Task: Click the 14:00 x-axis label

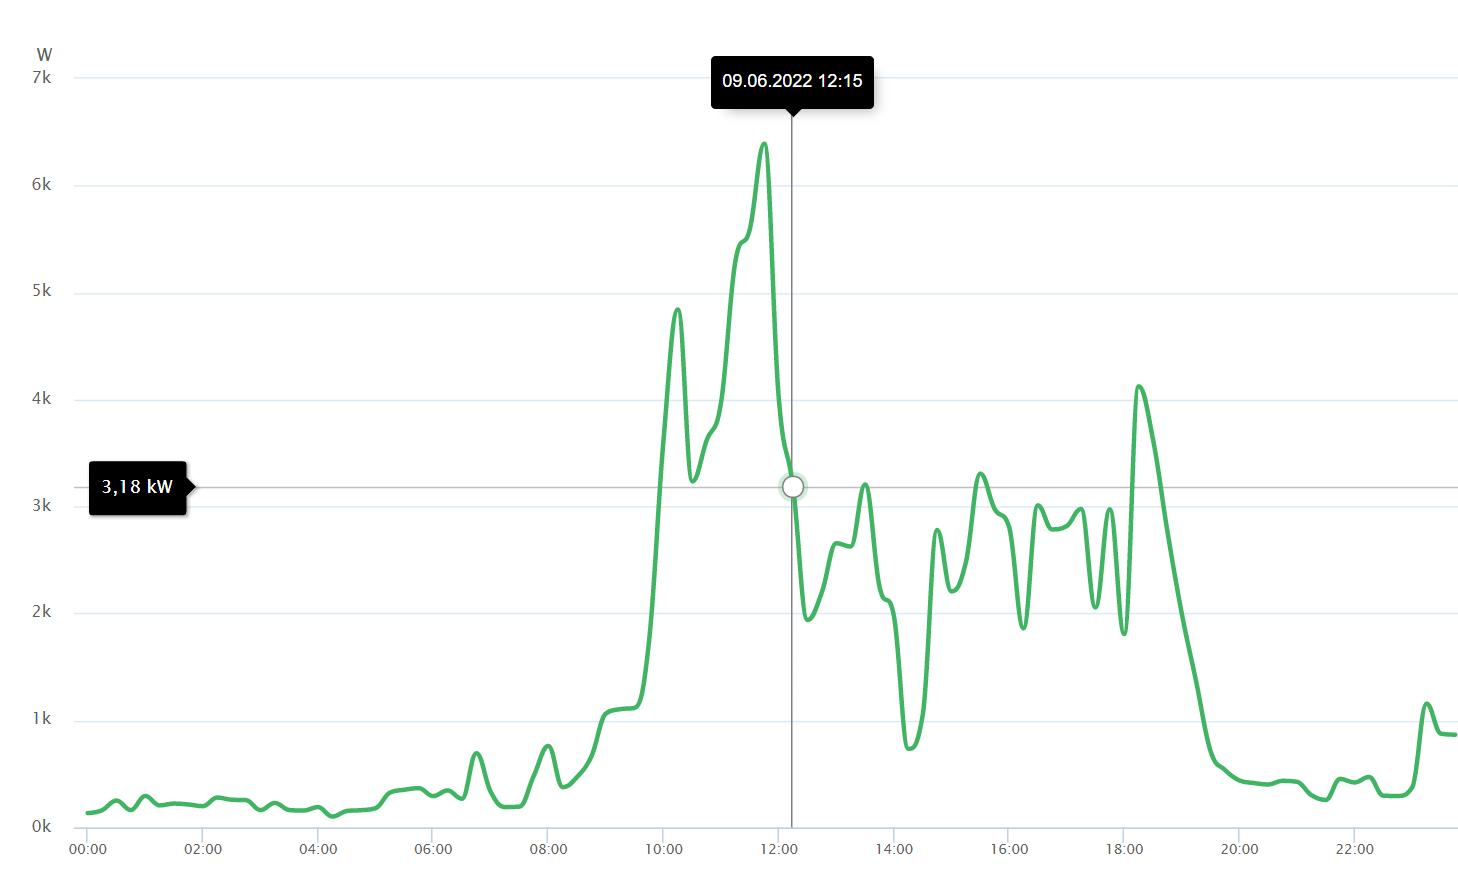Action: [894, 849]
